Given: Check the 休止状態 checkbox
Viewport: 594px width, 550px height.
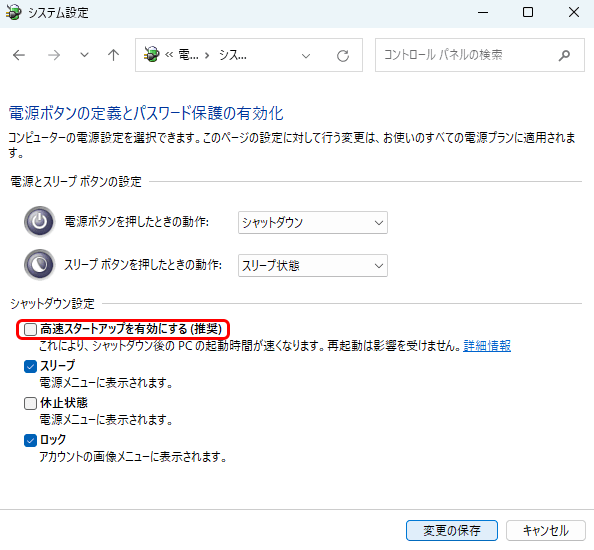Looking at the screenshot, I should point(30,403).
